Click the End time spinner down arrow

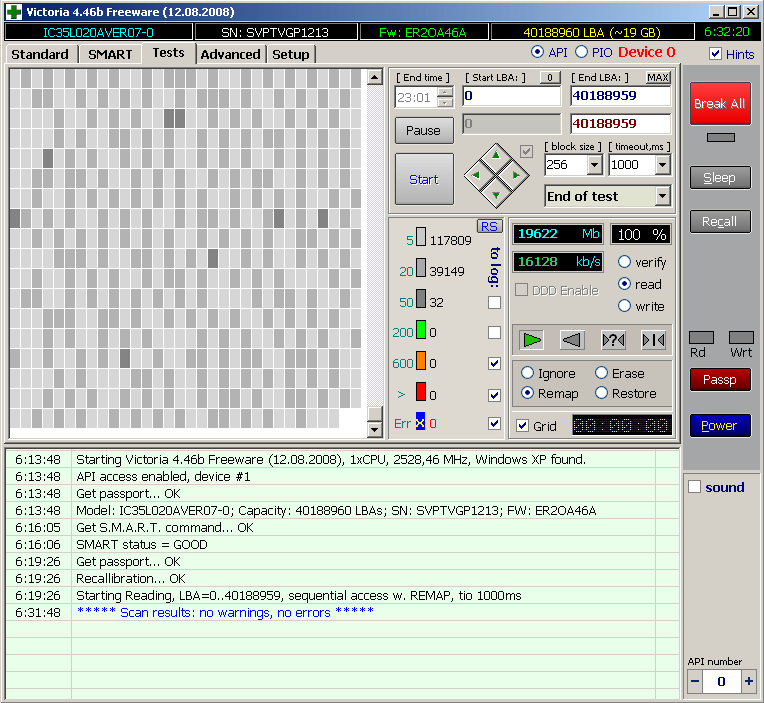[445, 102]
